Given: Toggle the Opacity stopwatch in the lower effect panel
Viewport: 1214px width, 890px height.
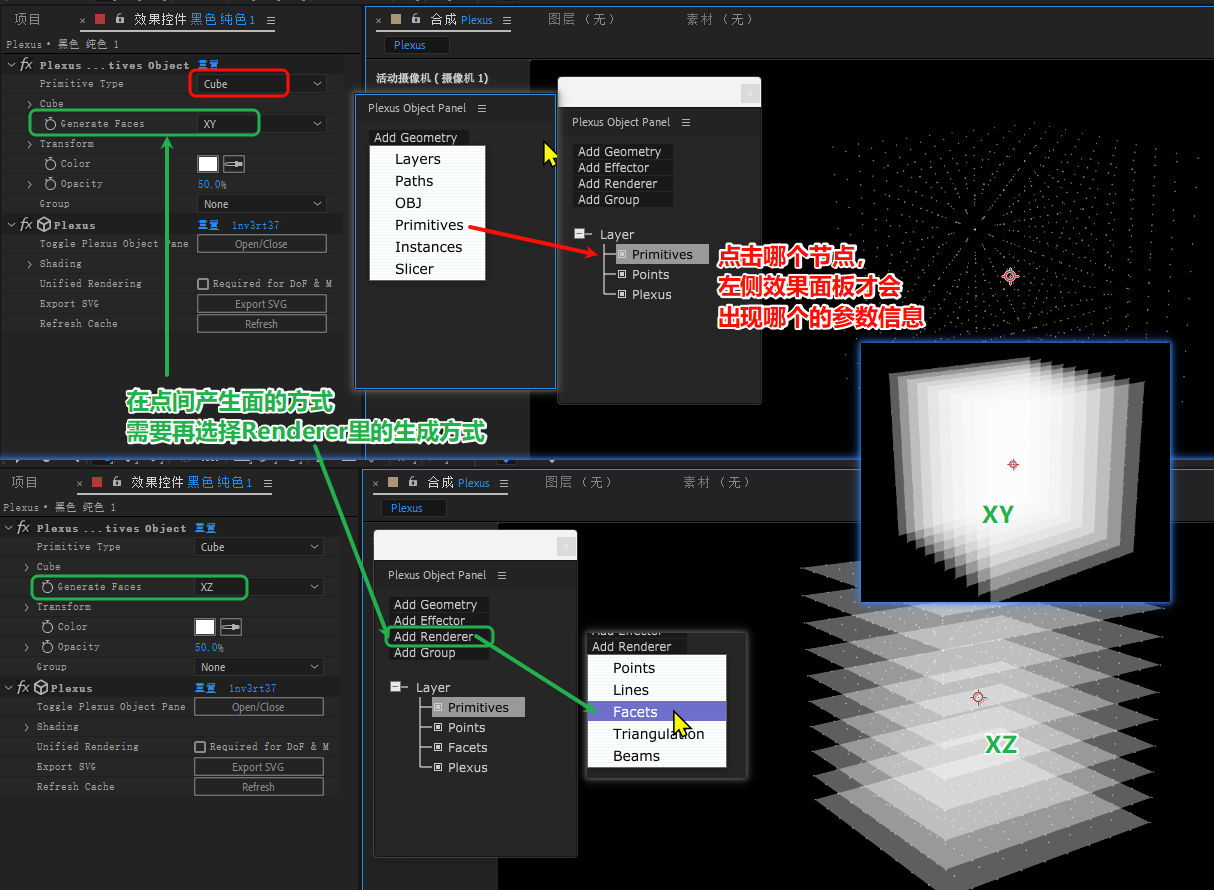Looking at the screenshot, I should tap(47, 647).
